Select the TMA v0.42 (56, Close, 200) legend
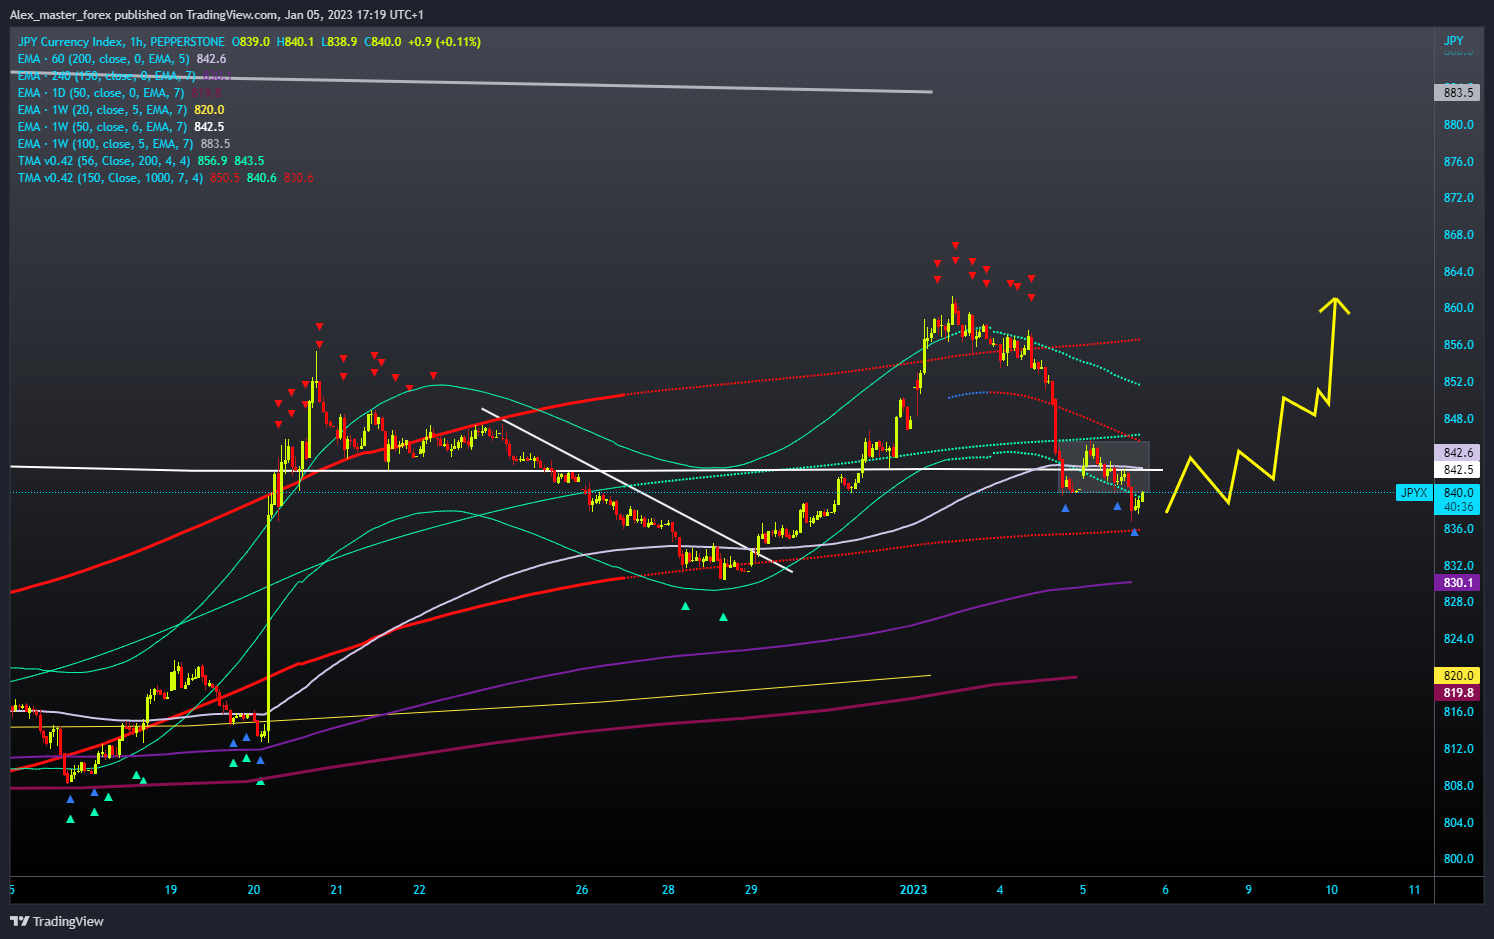 pos(104,161)
